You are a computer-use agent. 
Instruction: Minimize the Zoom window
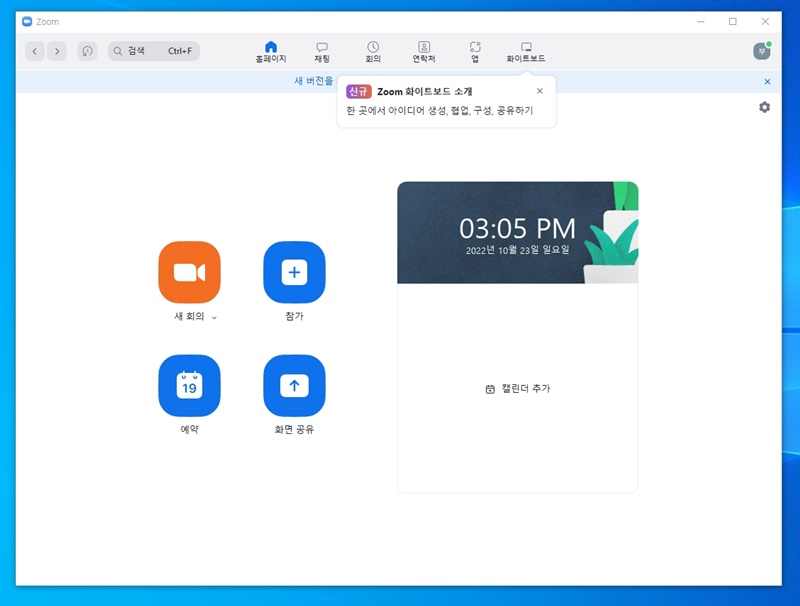pos(701,21)
